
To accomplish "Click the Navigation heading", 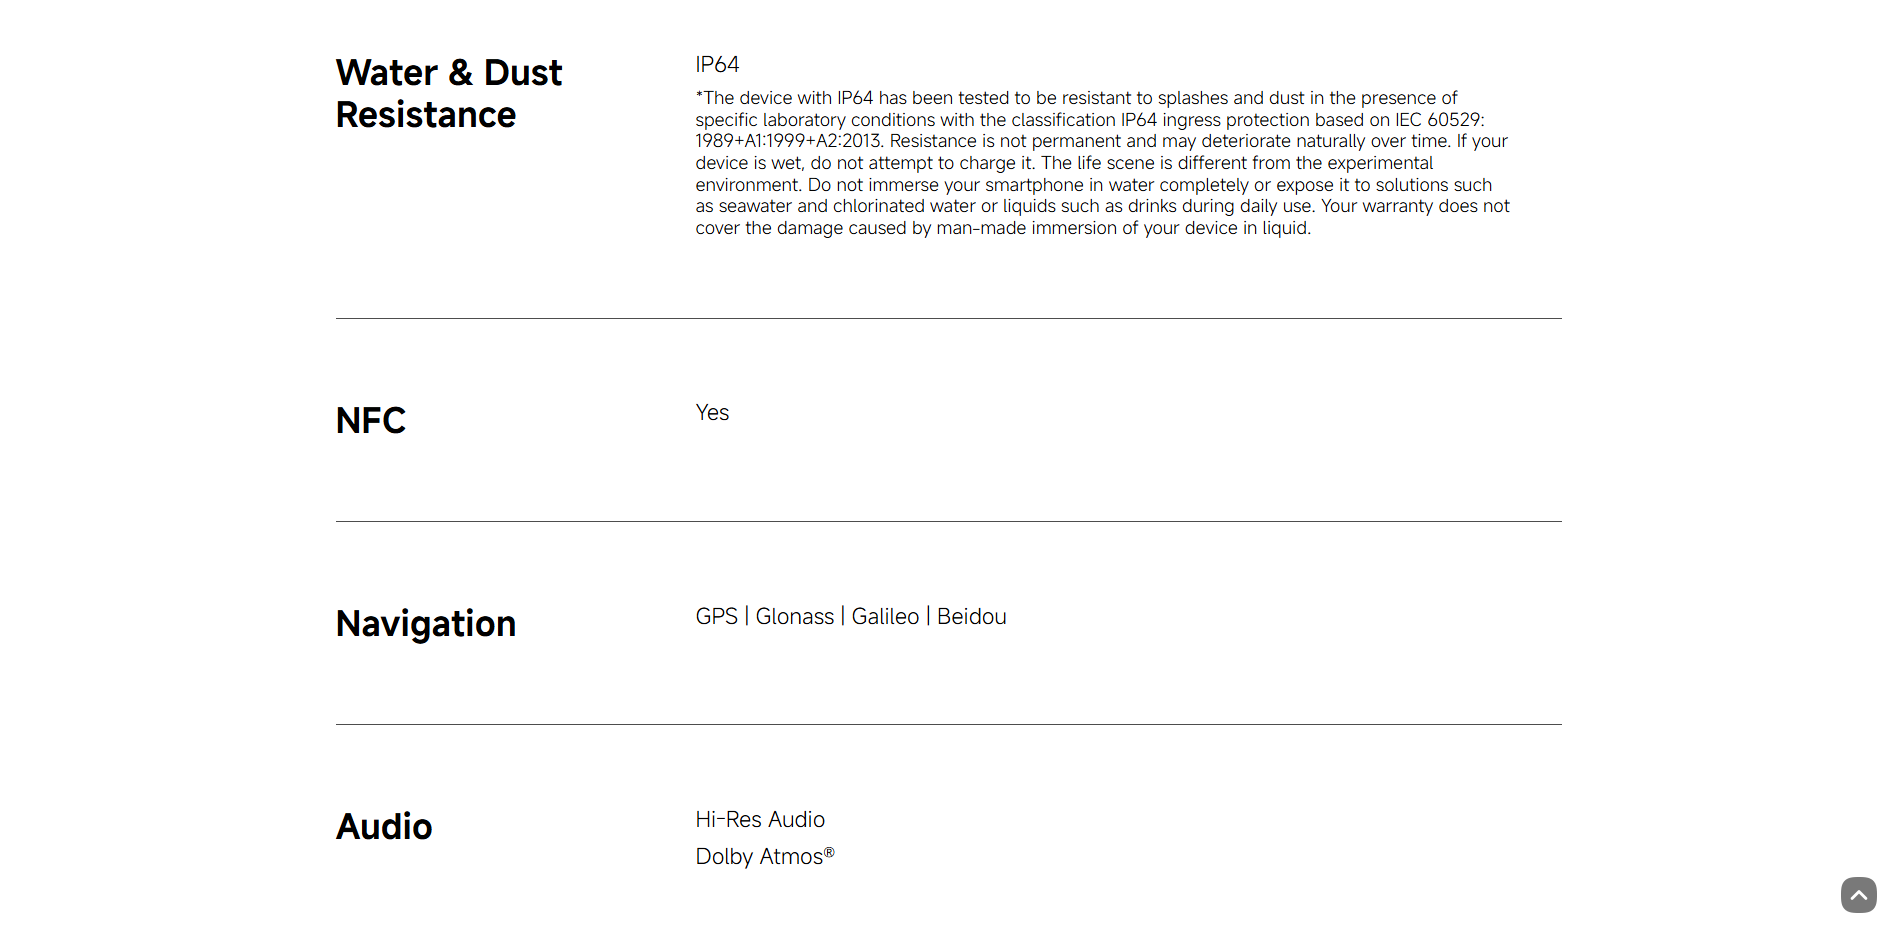I will tap(426, 624).
